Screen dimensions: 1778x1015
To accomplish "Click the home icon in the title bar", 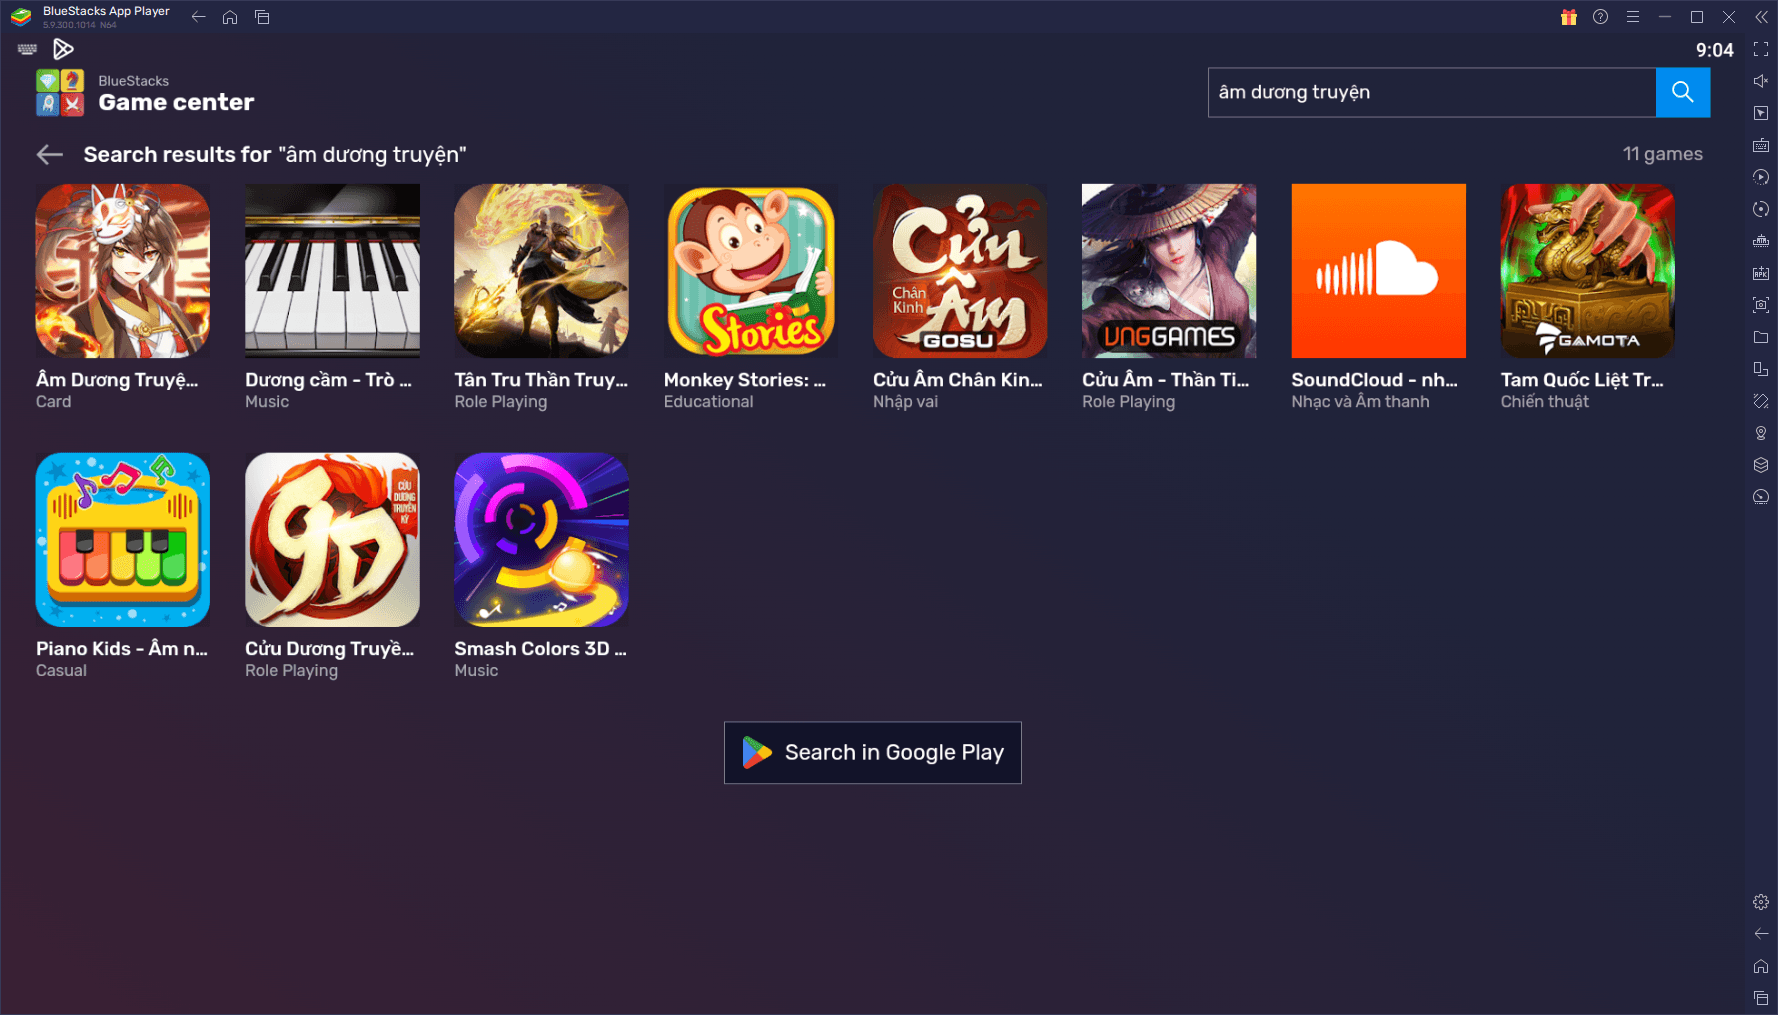I will click(x=230, y=17).
